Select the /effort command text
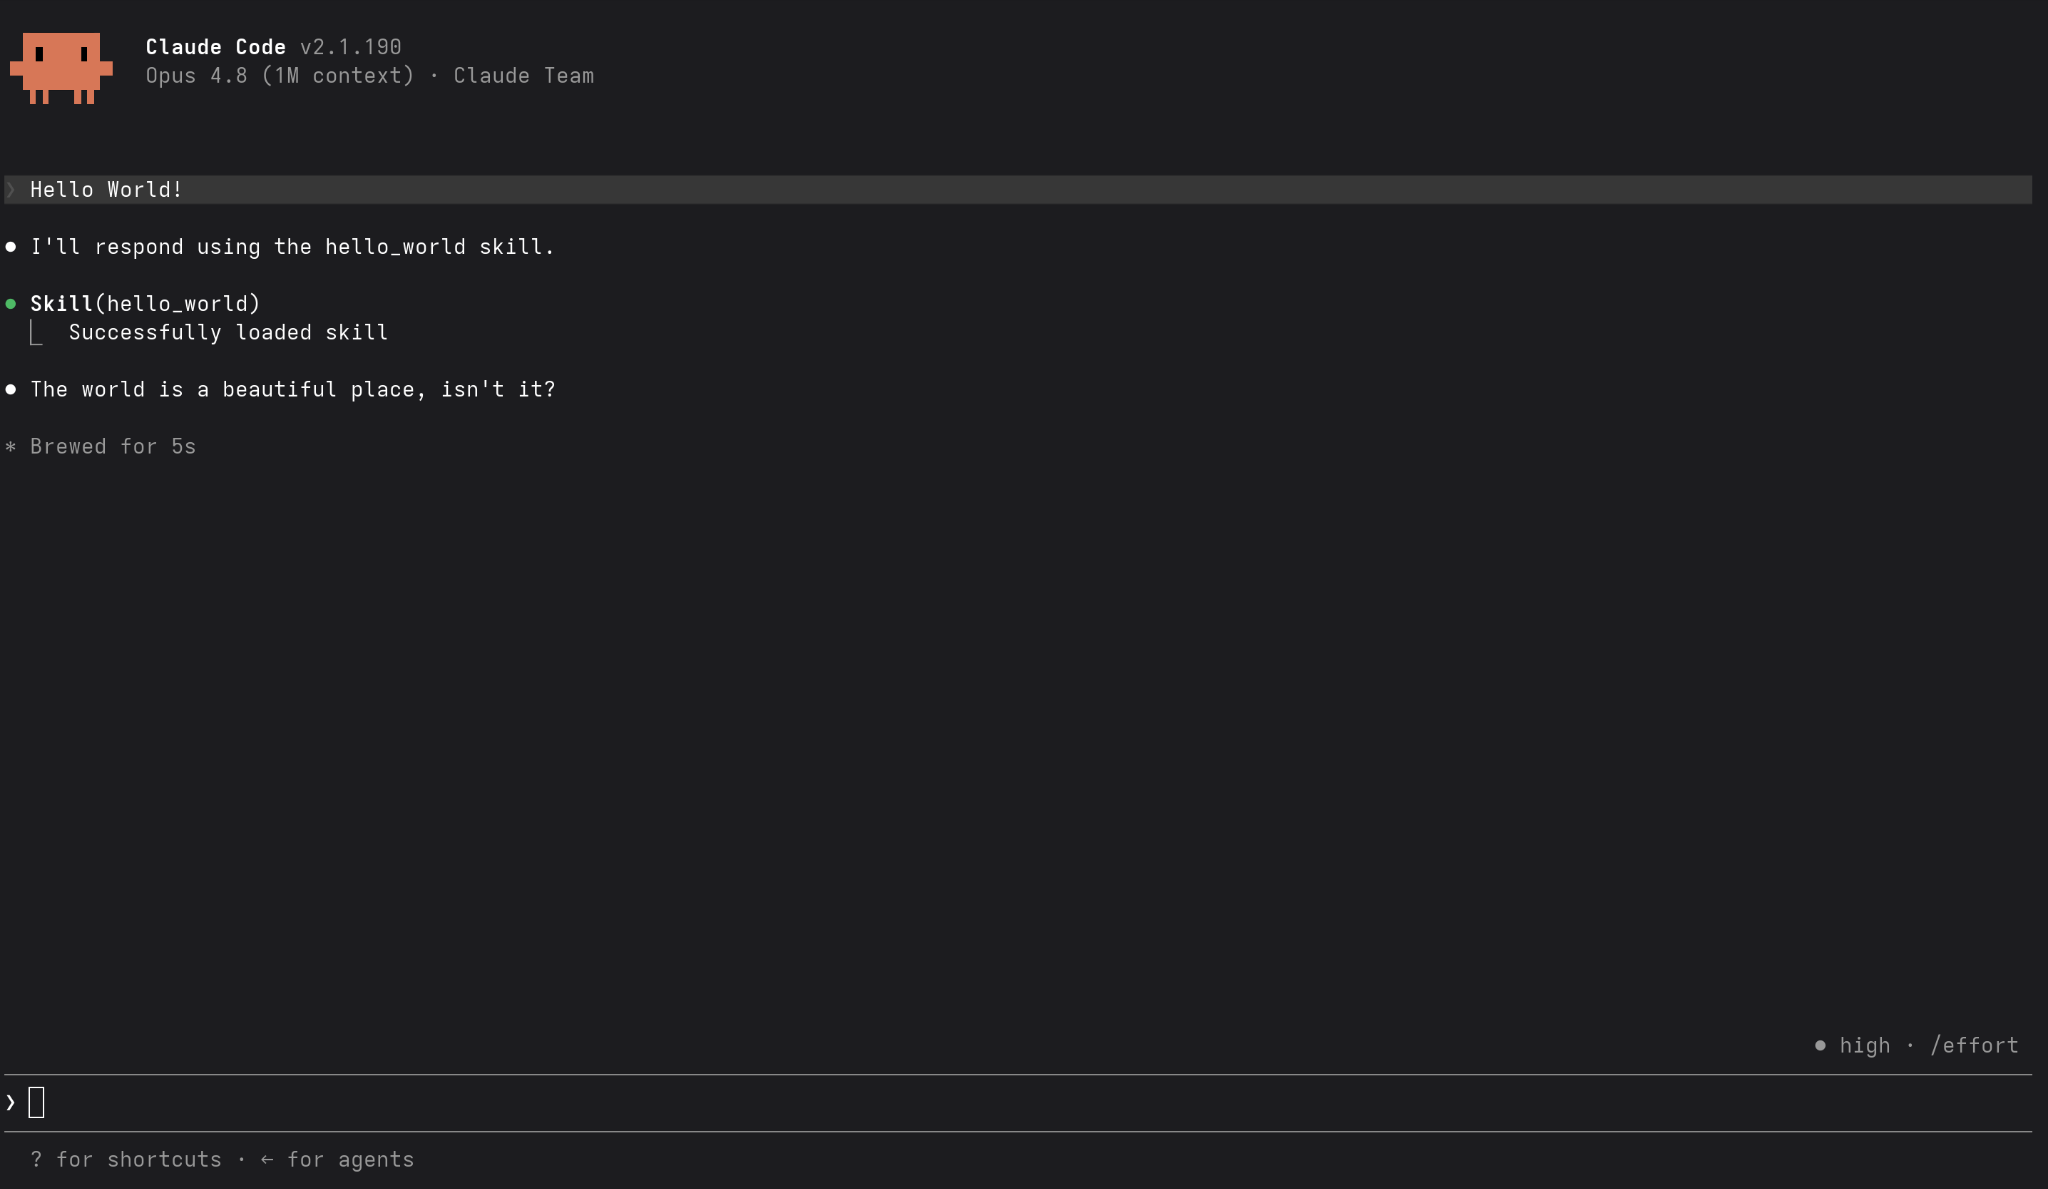 pos(1974,1045)
